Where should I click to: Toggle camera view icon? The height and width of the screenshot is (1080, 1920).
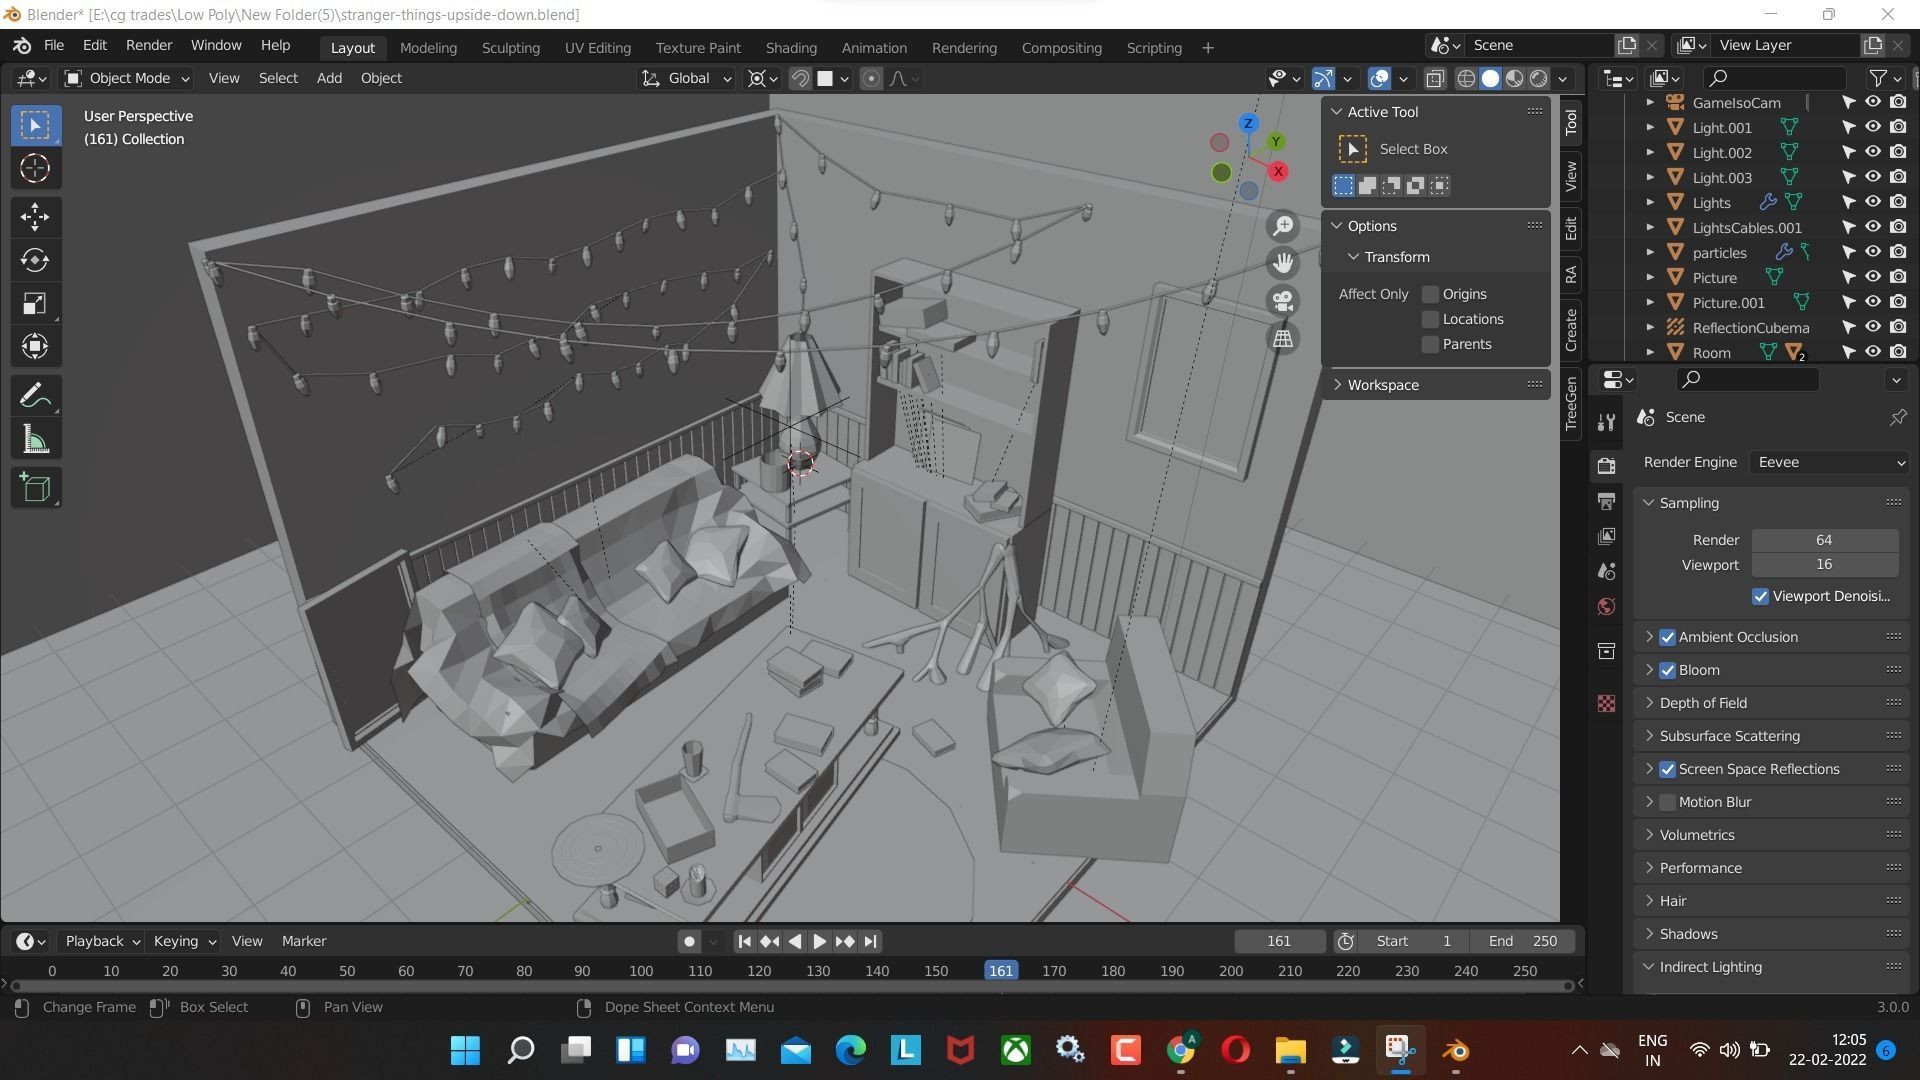(x=1283, y=301)
